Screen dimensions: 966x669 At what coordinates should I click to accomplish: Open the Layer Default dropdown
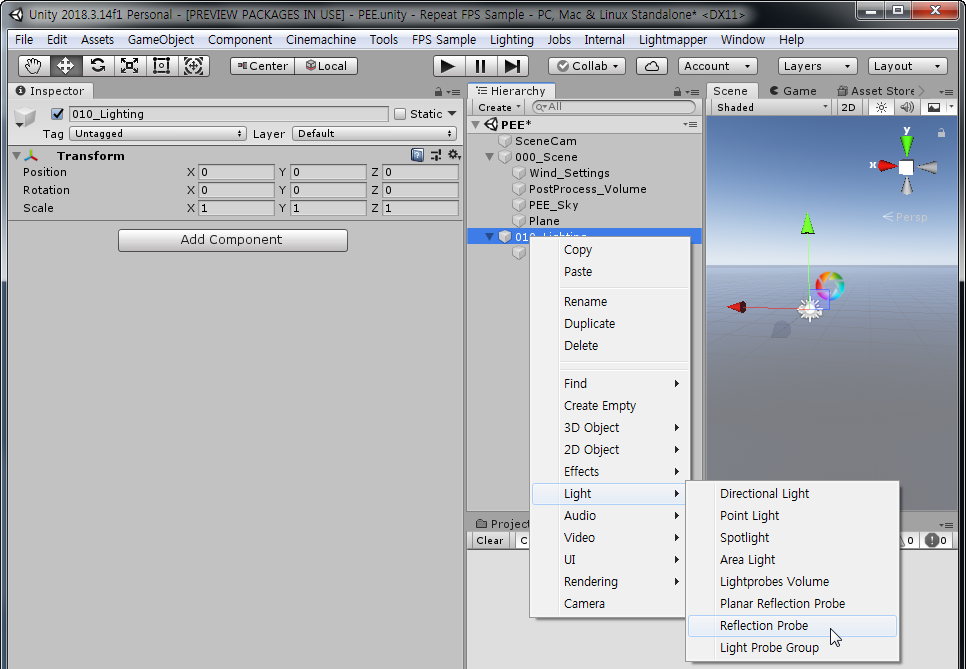coord(375,134)
